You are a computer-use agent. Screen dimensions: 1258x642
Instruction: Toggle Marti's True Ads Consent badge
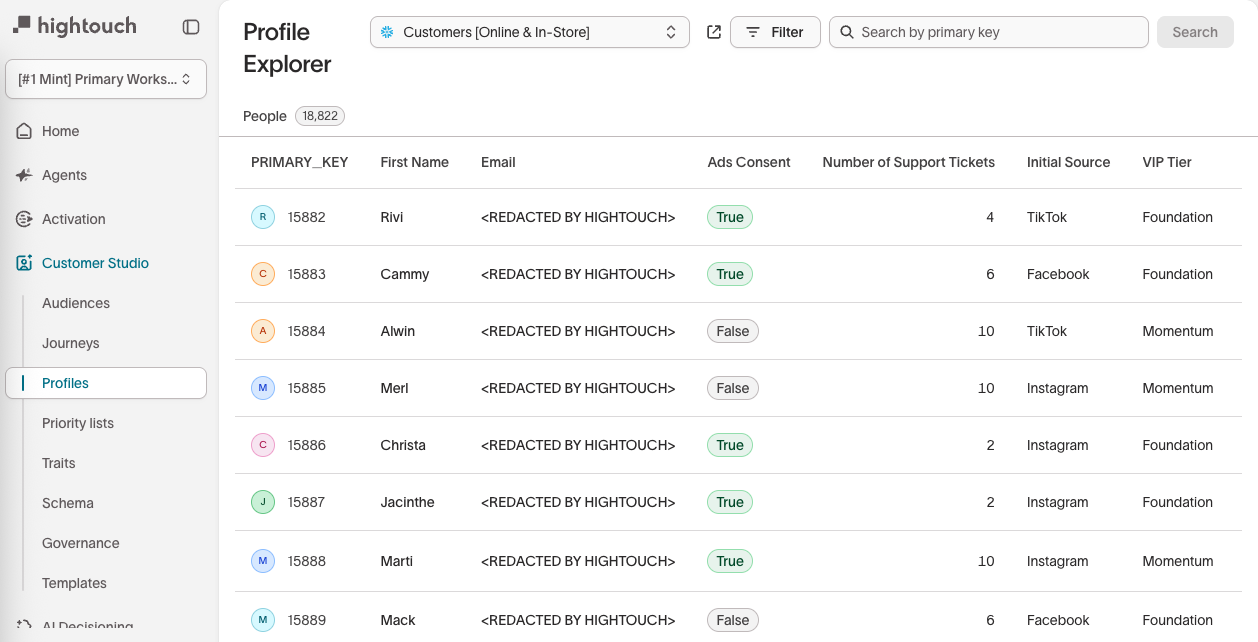pyautogui.click(x=729, y=561)
